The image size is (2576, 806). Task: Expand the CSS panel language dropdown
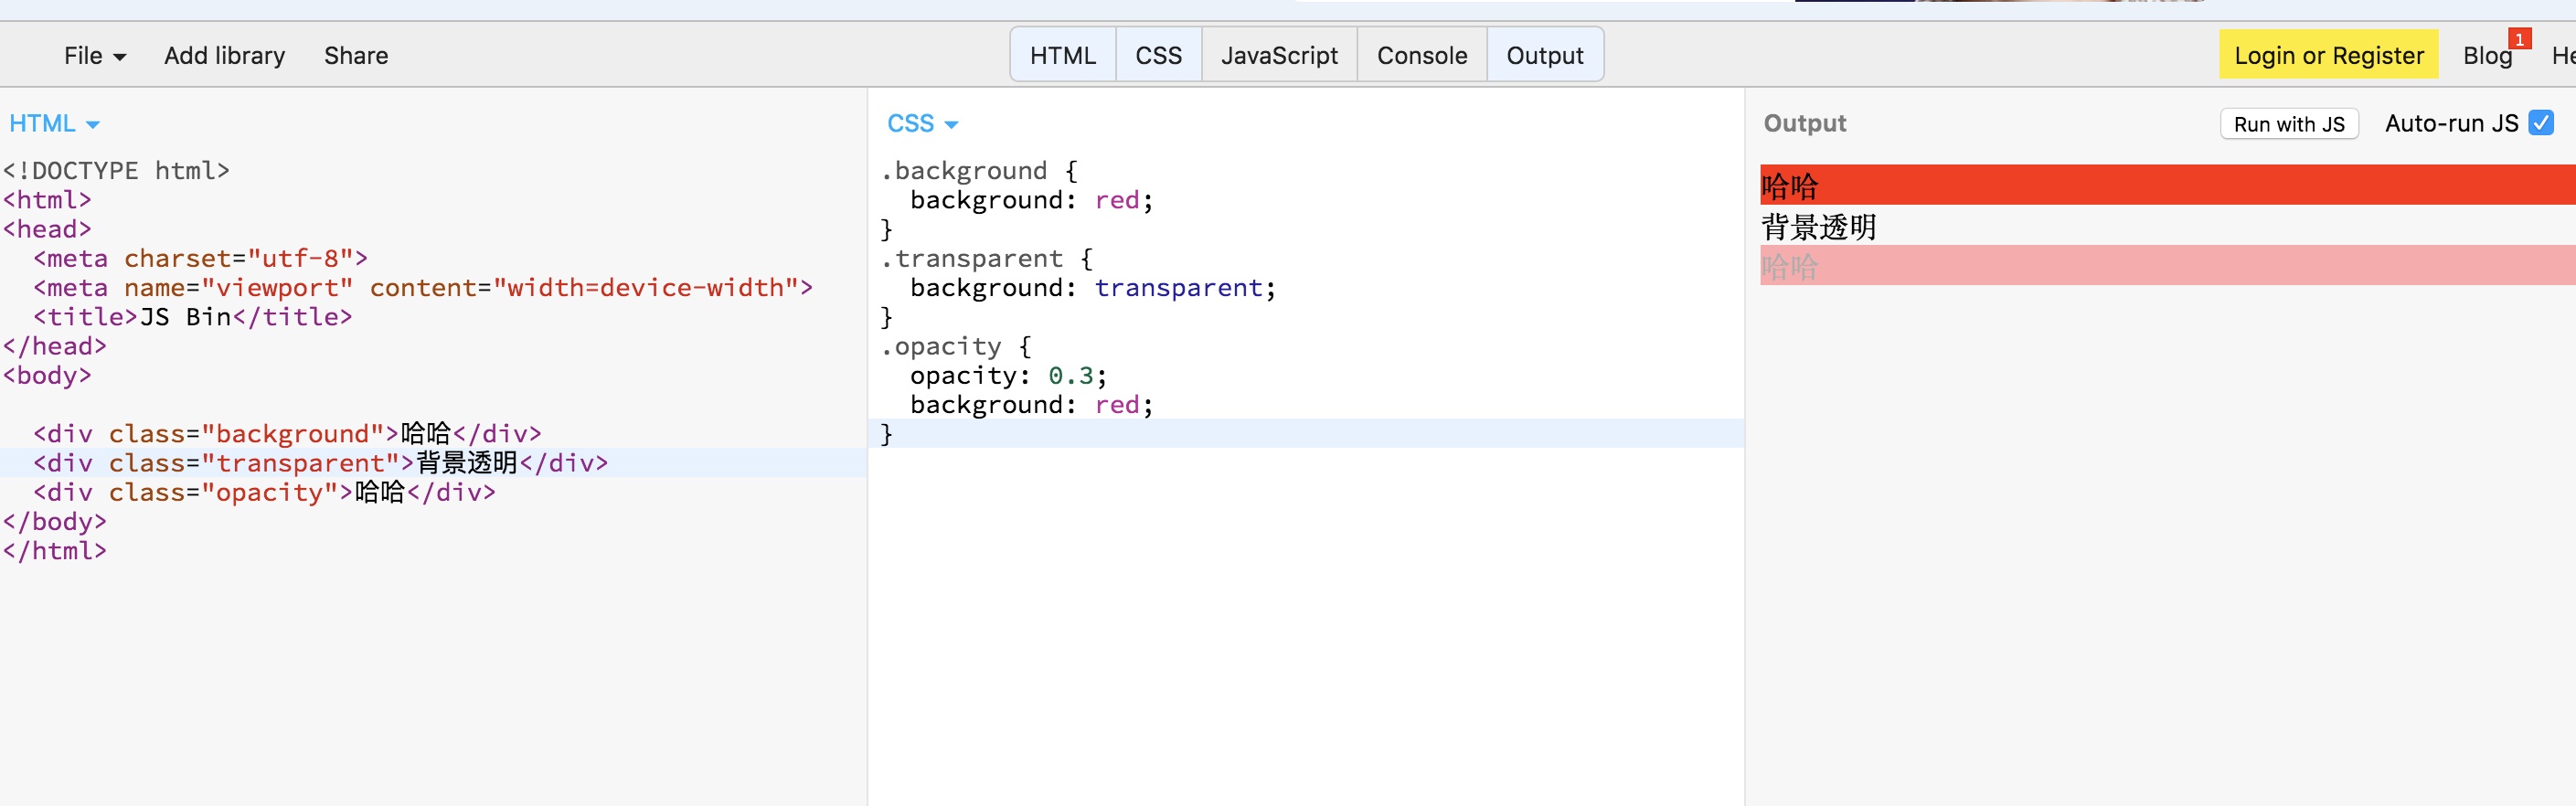point(922,123)
